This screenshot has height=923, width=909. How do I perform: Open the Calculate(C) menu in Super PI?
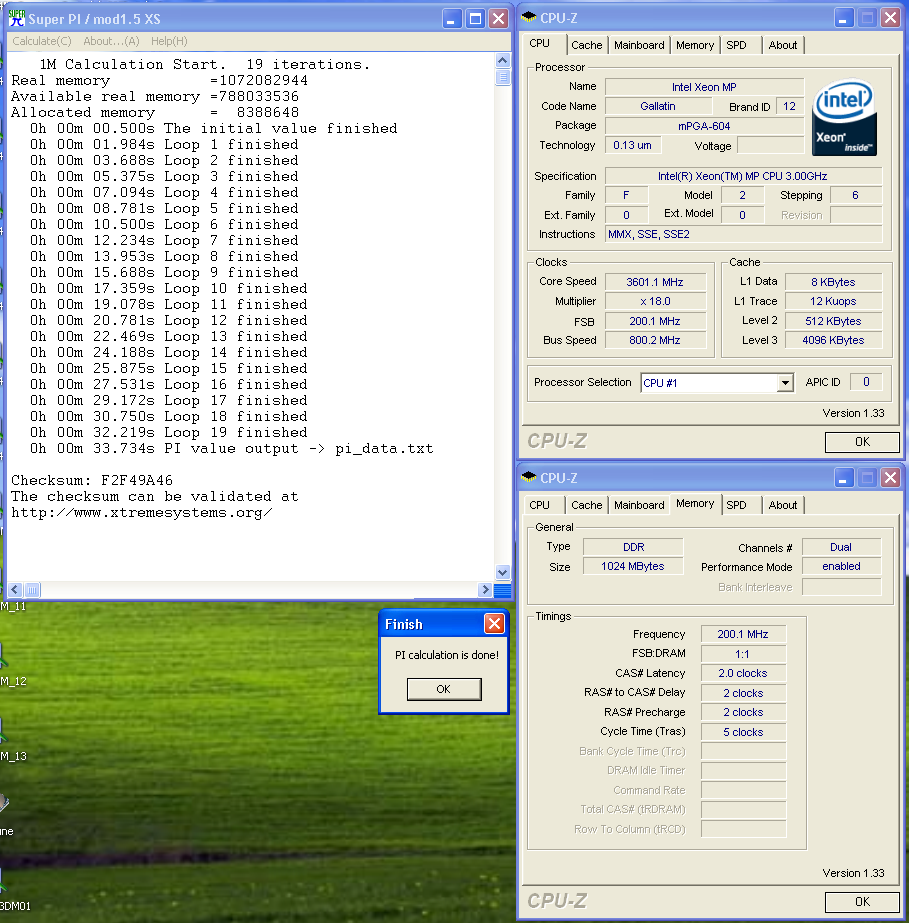[42, 41]
